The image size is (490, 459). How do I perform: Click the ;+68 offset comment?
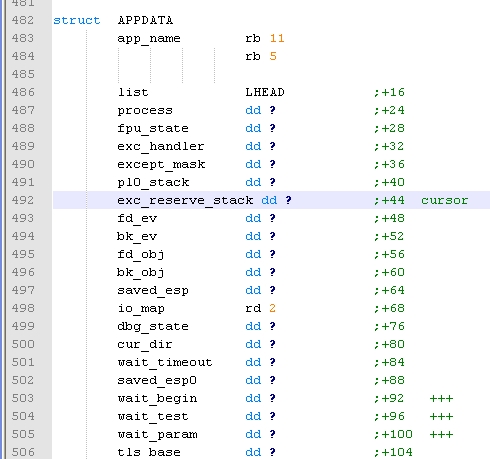click(389, 308)
